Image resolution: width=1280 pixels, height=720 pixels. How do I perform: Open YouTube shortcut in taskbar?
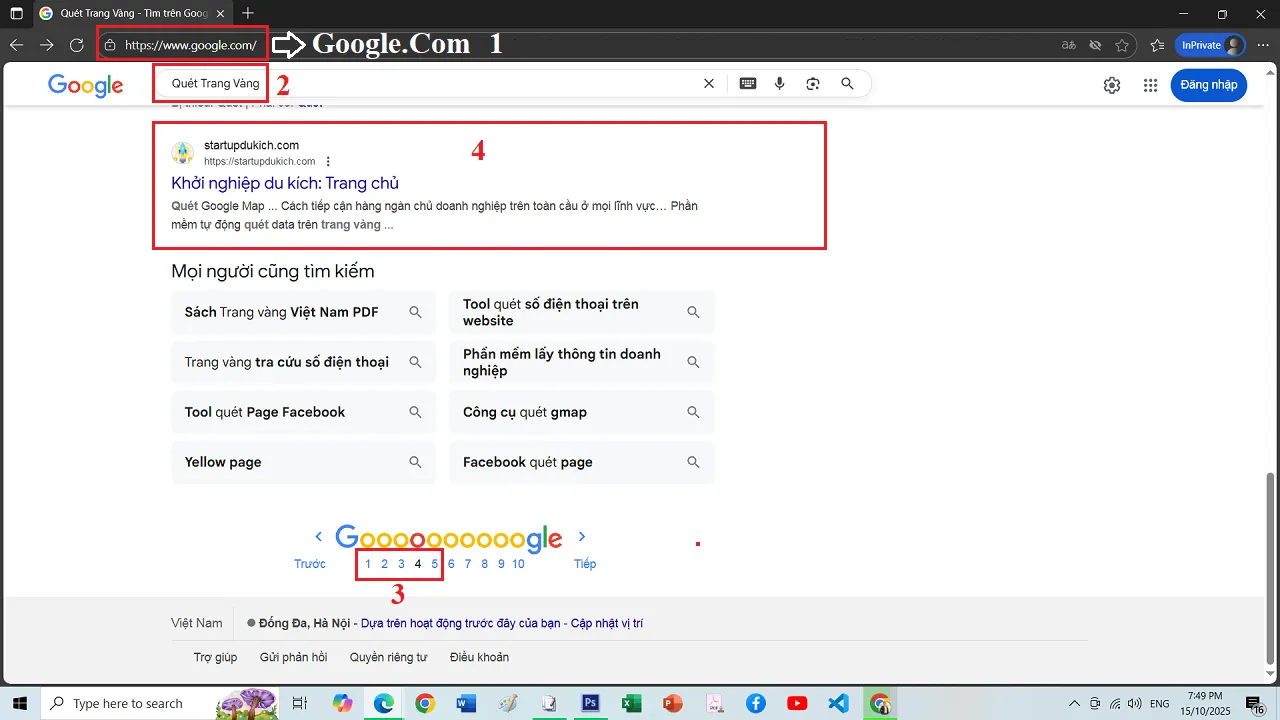(x=797, y=703)
